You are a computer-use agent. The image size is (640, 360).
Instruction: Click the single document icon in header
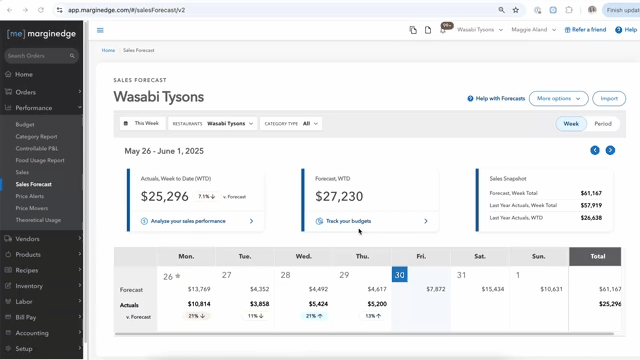428,30
